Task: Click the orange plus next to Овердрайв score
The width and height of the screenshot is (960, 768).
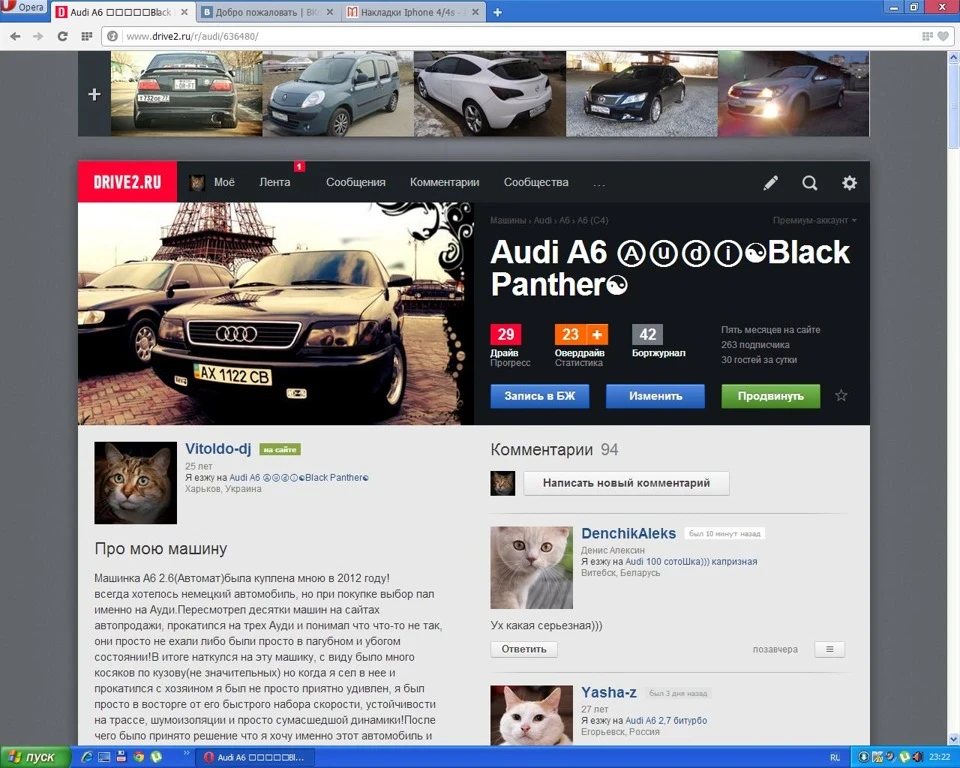Action: (597, 334)
